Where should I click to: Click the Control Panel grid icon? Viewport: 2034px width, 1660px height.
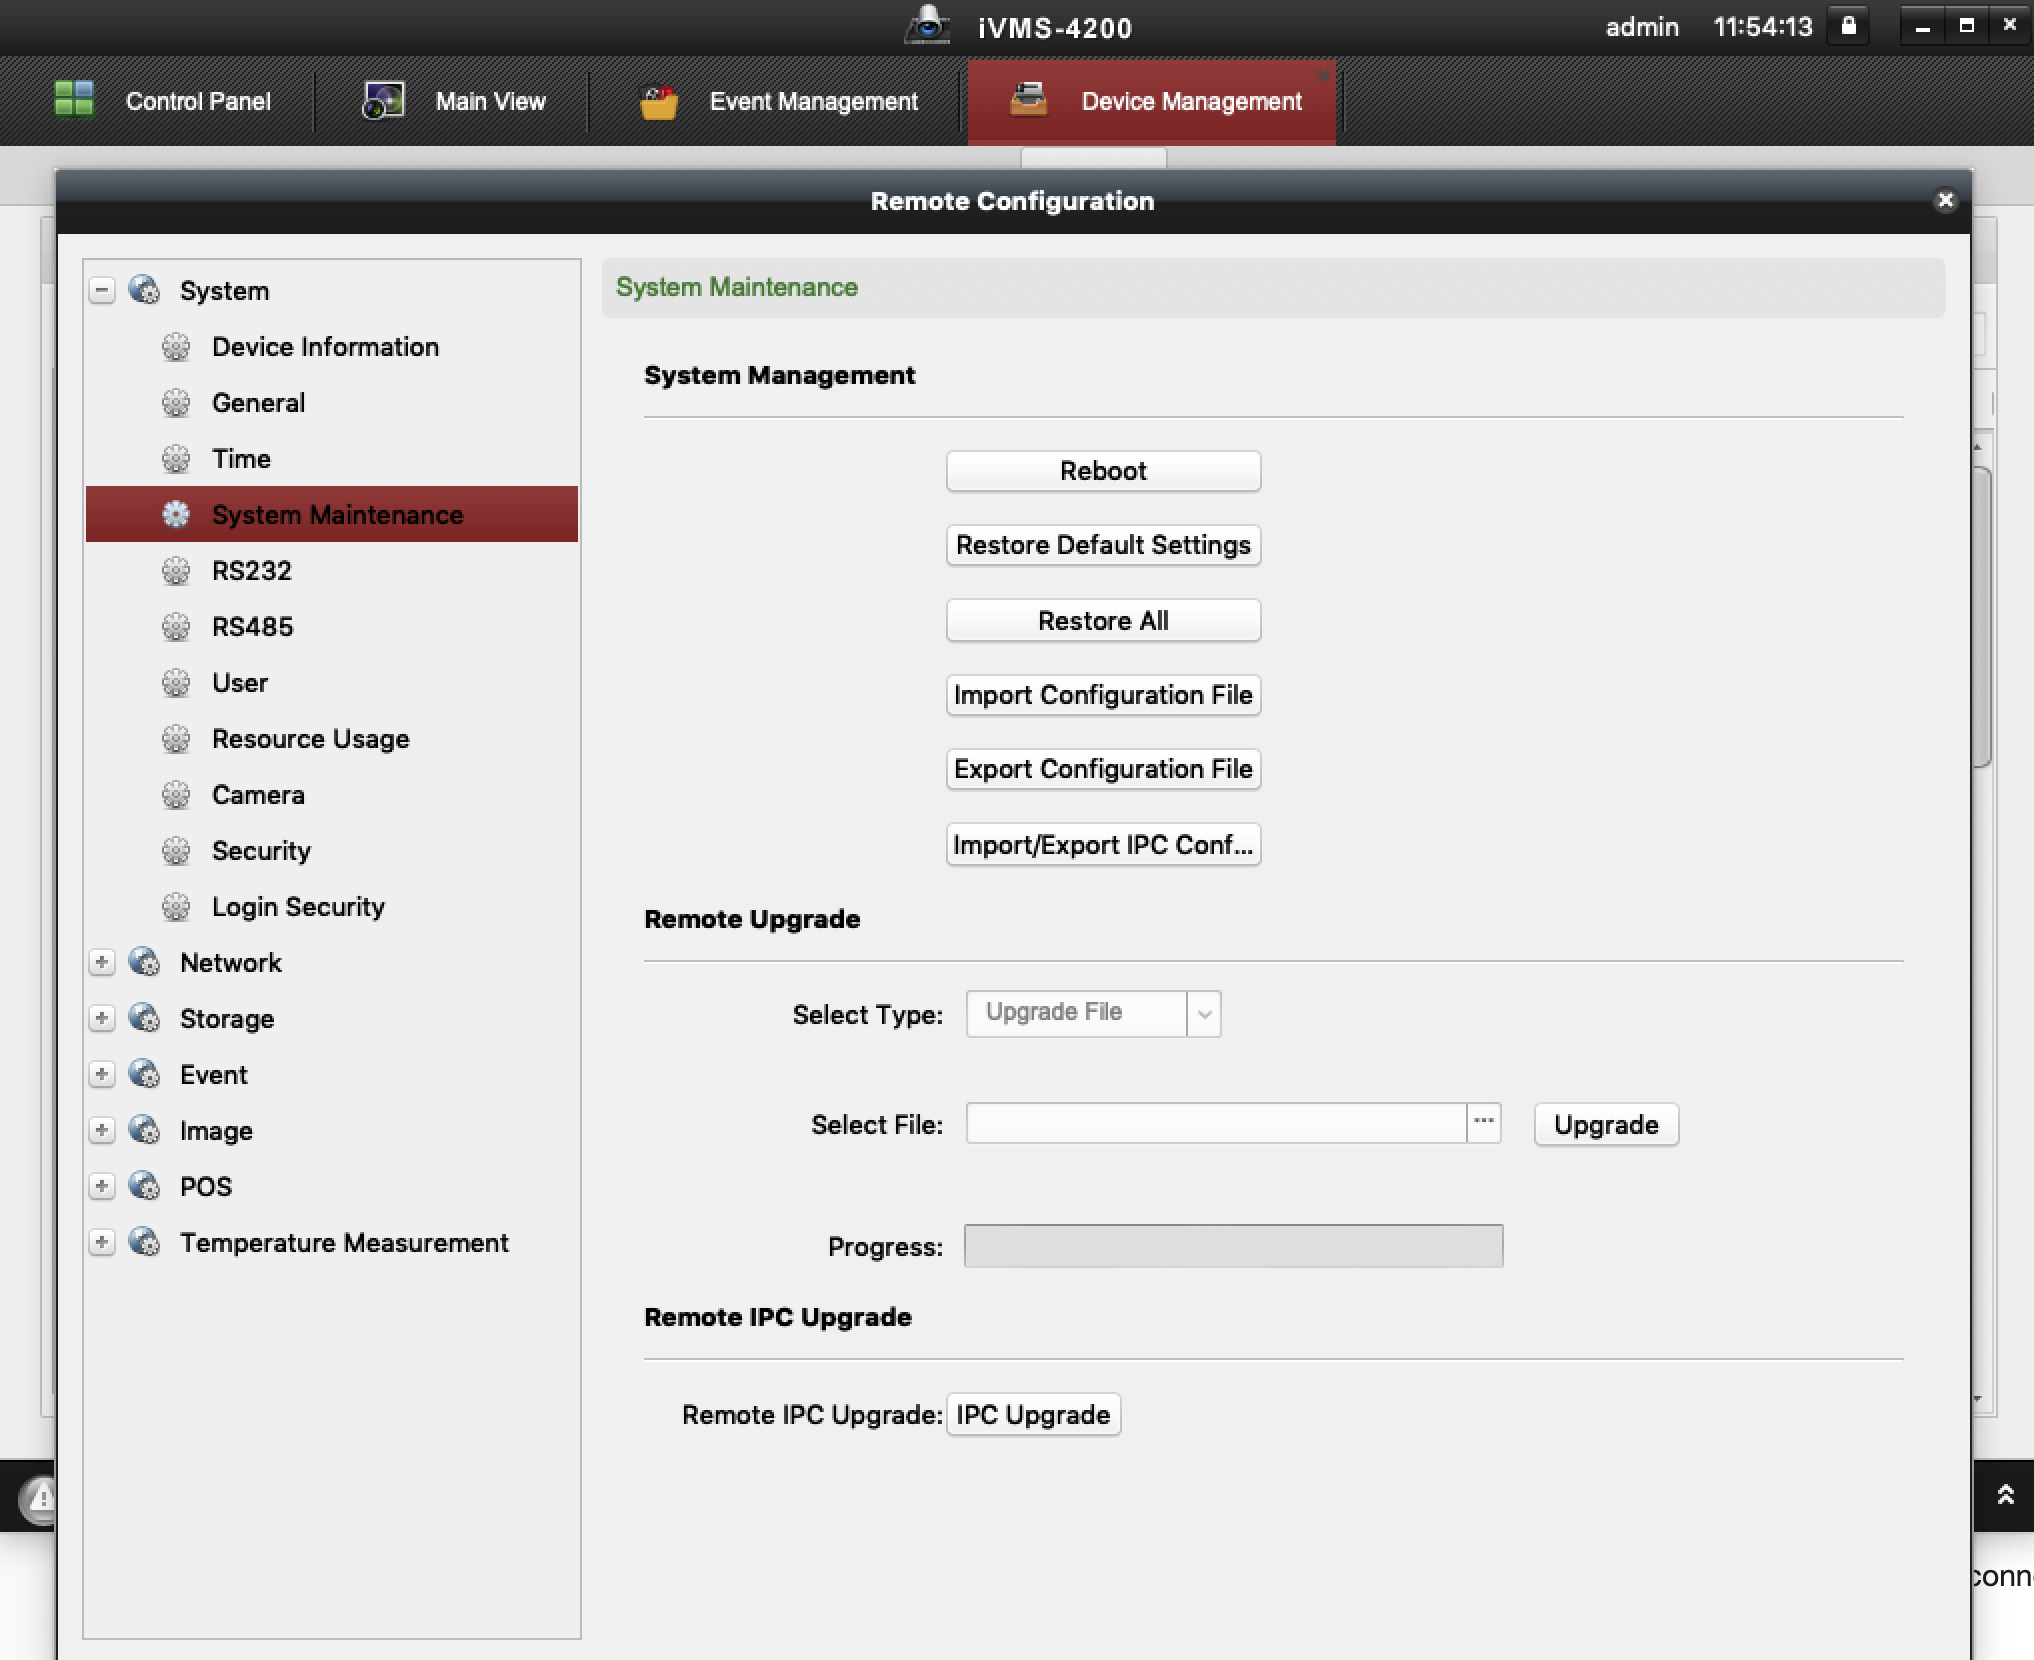point(73,100)
